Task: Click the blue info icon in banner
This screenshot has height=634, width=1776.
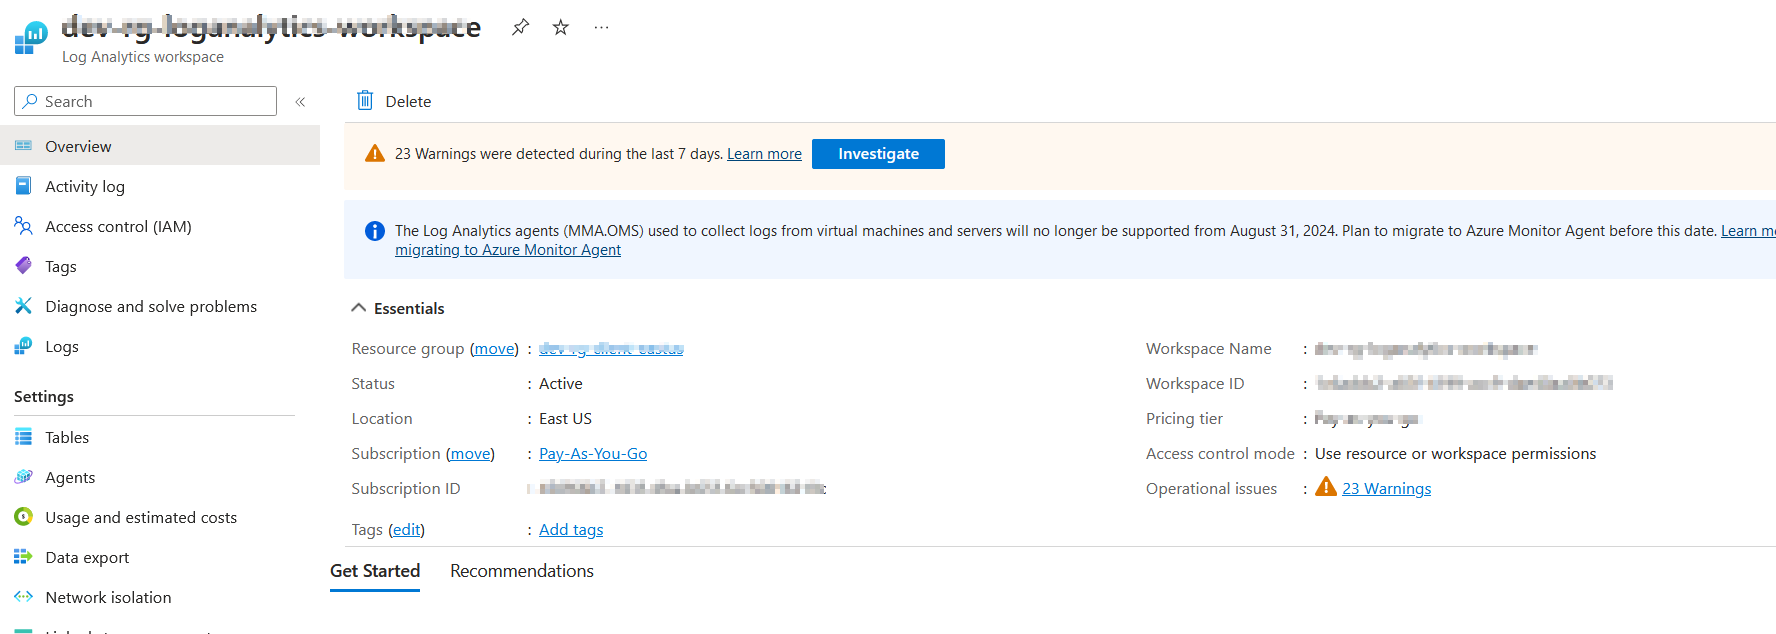Action: click(x=375, y=231)
